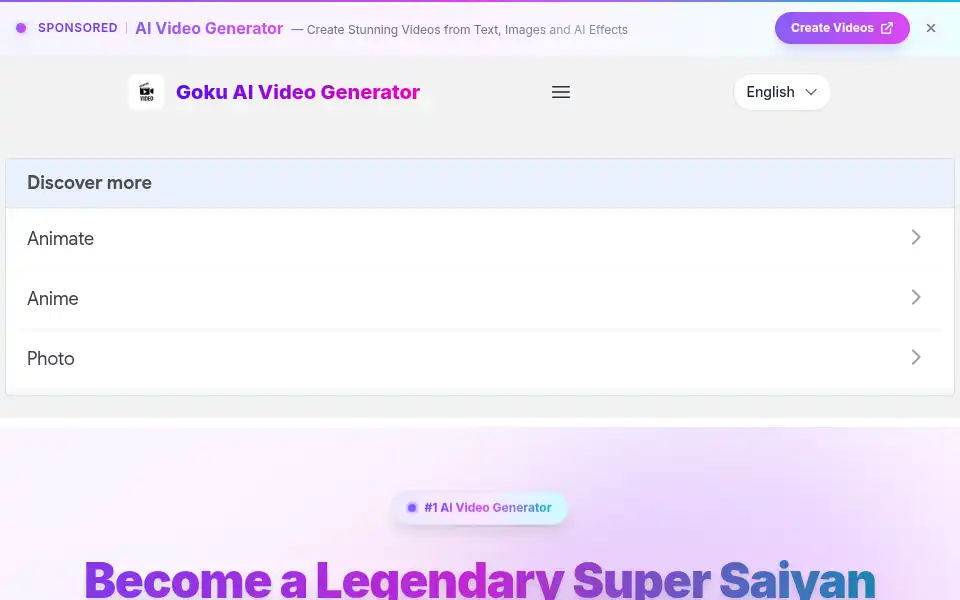This screenshot has width=960, height=600.
Task: Click the SPONSORED label in the banner
Action: (77, 28)
